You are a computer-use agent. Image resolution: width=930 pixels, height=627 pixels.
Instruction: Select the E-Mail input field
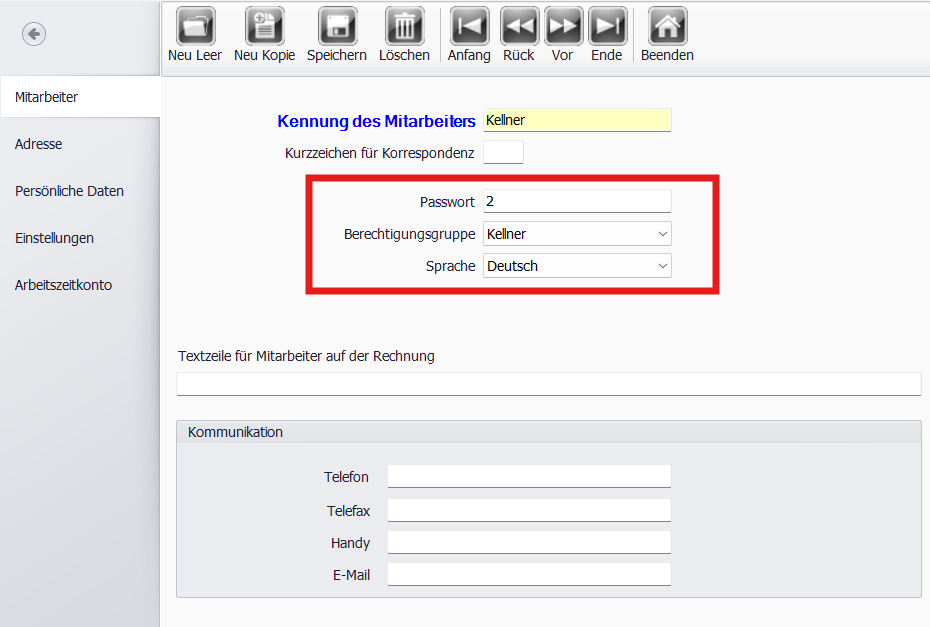[529, 574]
